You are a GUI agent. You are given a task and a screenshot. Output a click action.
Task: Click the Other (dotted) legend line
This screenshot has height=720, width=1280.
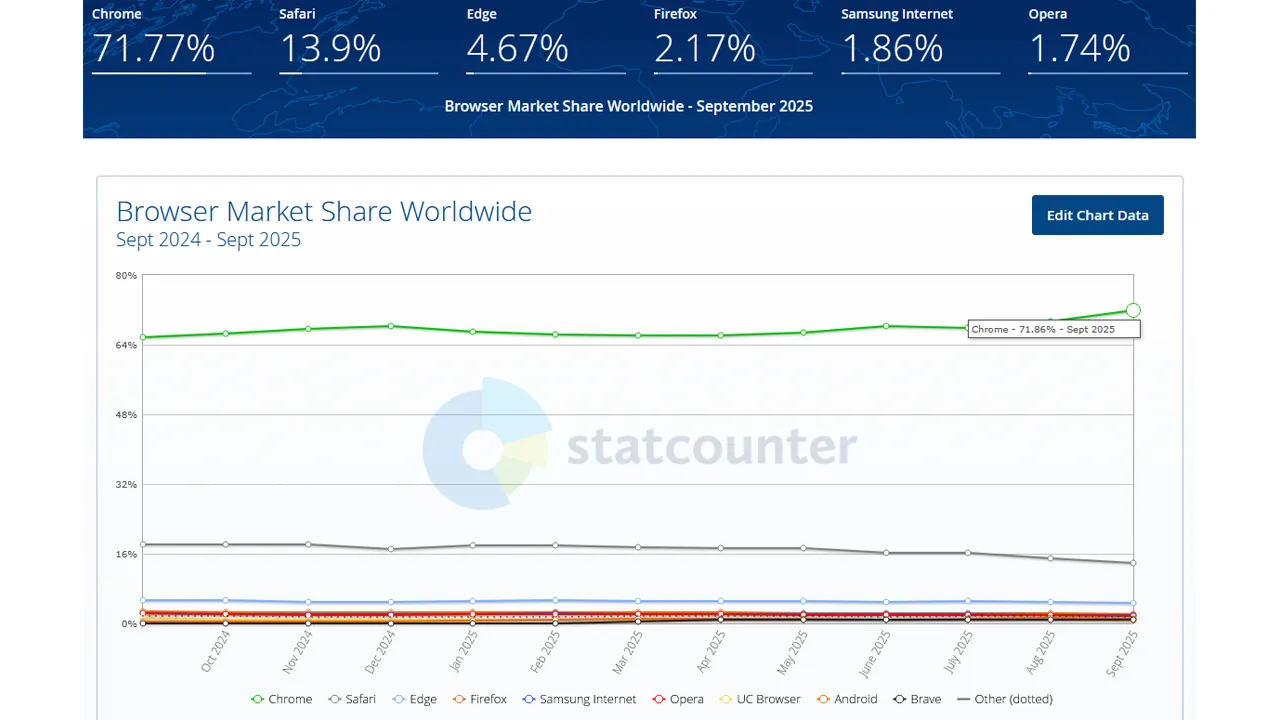(x=964, y=699)
